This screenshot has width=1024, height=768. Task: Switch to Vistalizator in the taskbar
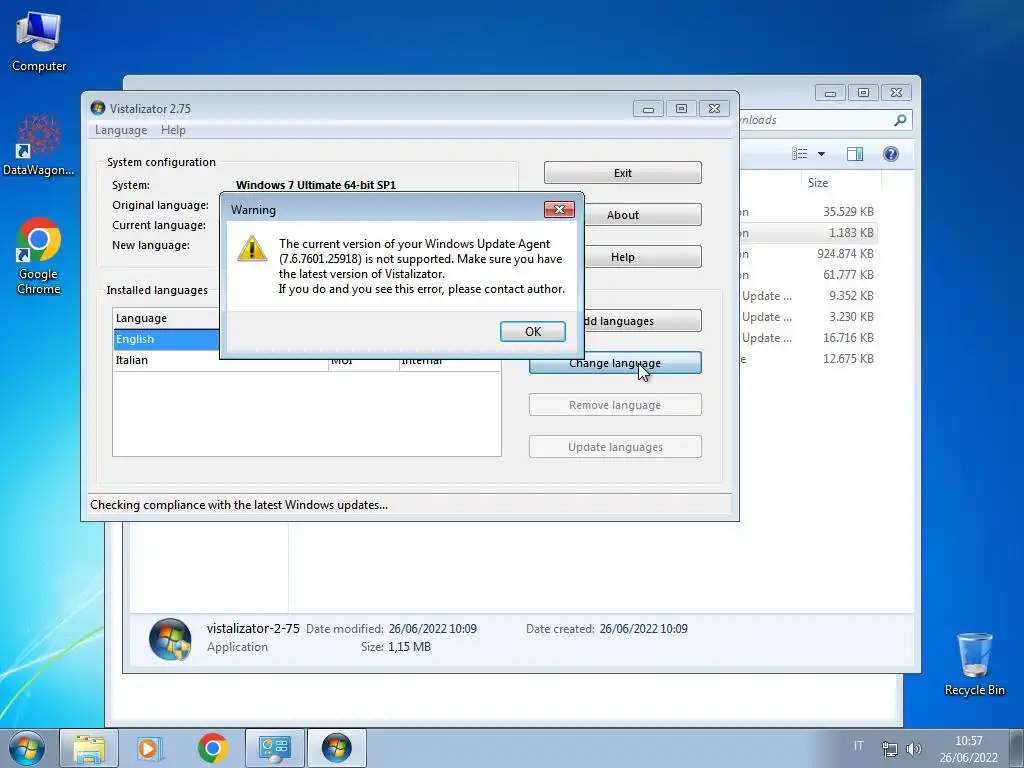tap(336, 748)
